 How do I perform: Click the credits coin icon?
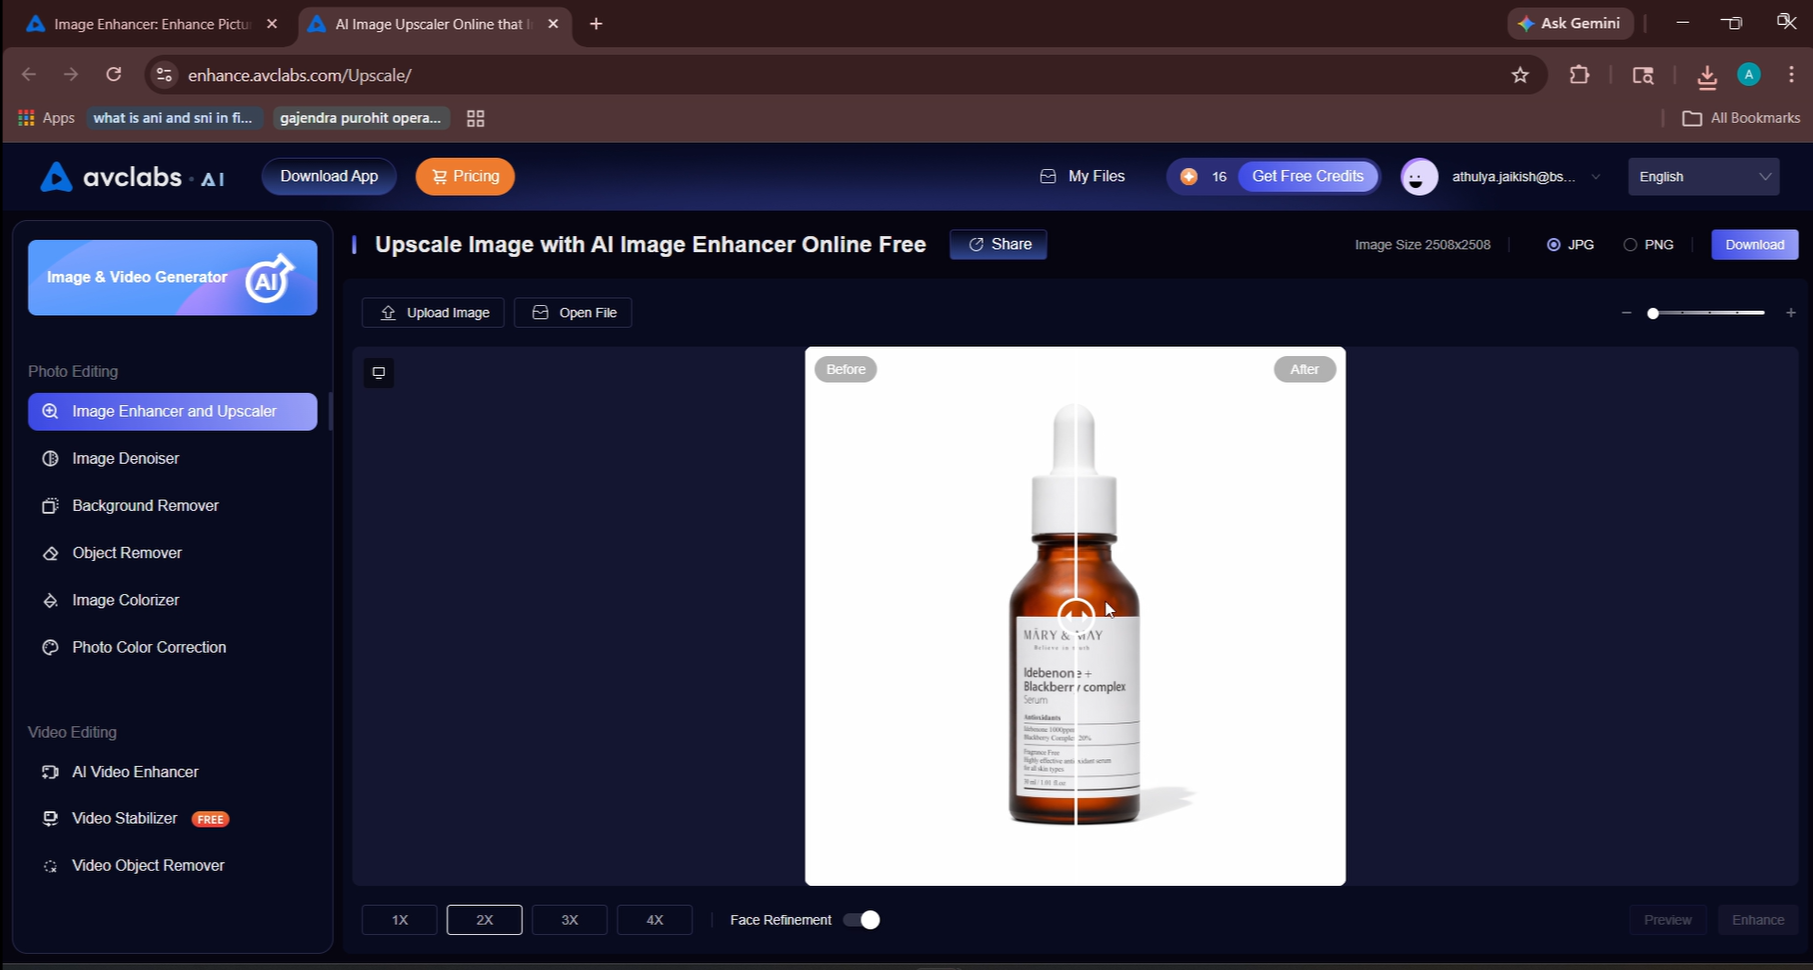point(1188,176)
